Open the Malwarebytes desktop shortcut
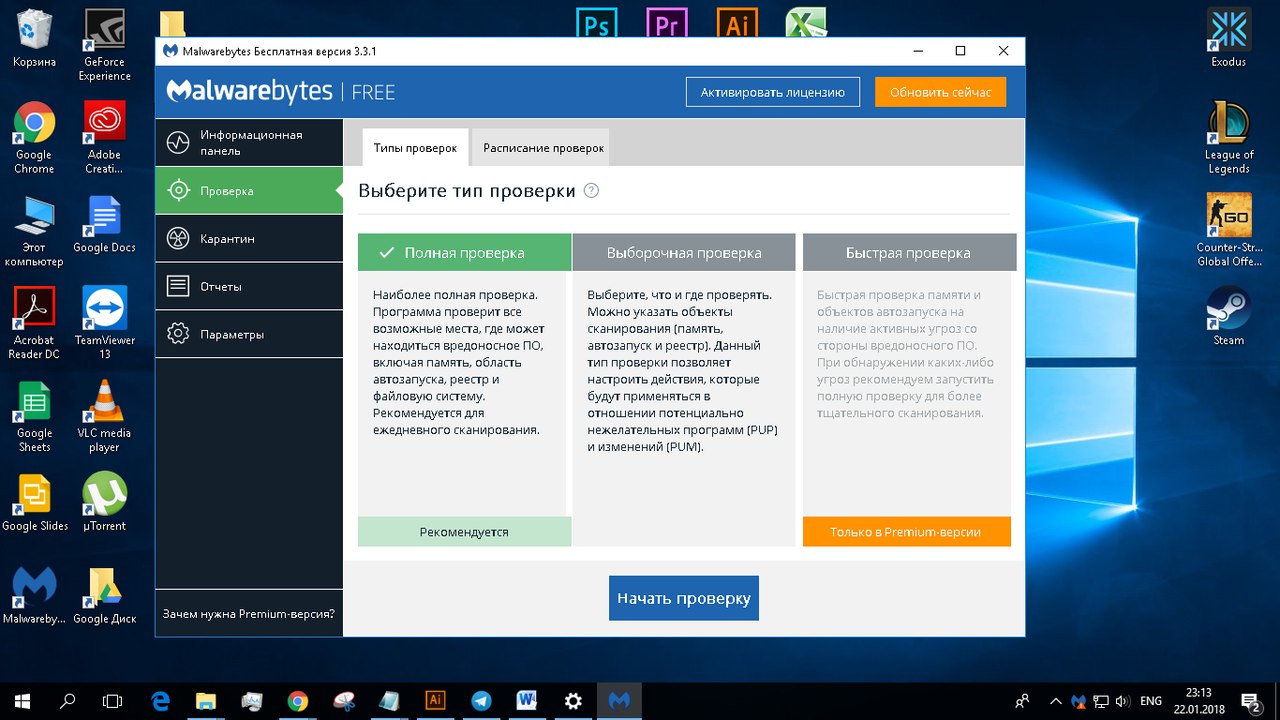The image size is (1280, 720). 34,596
